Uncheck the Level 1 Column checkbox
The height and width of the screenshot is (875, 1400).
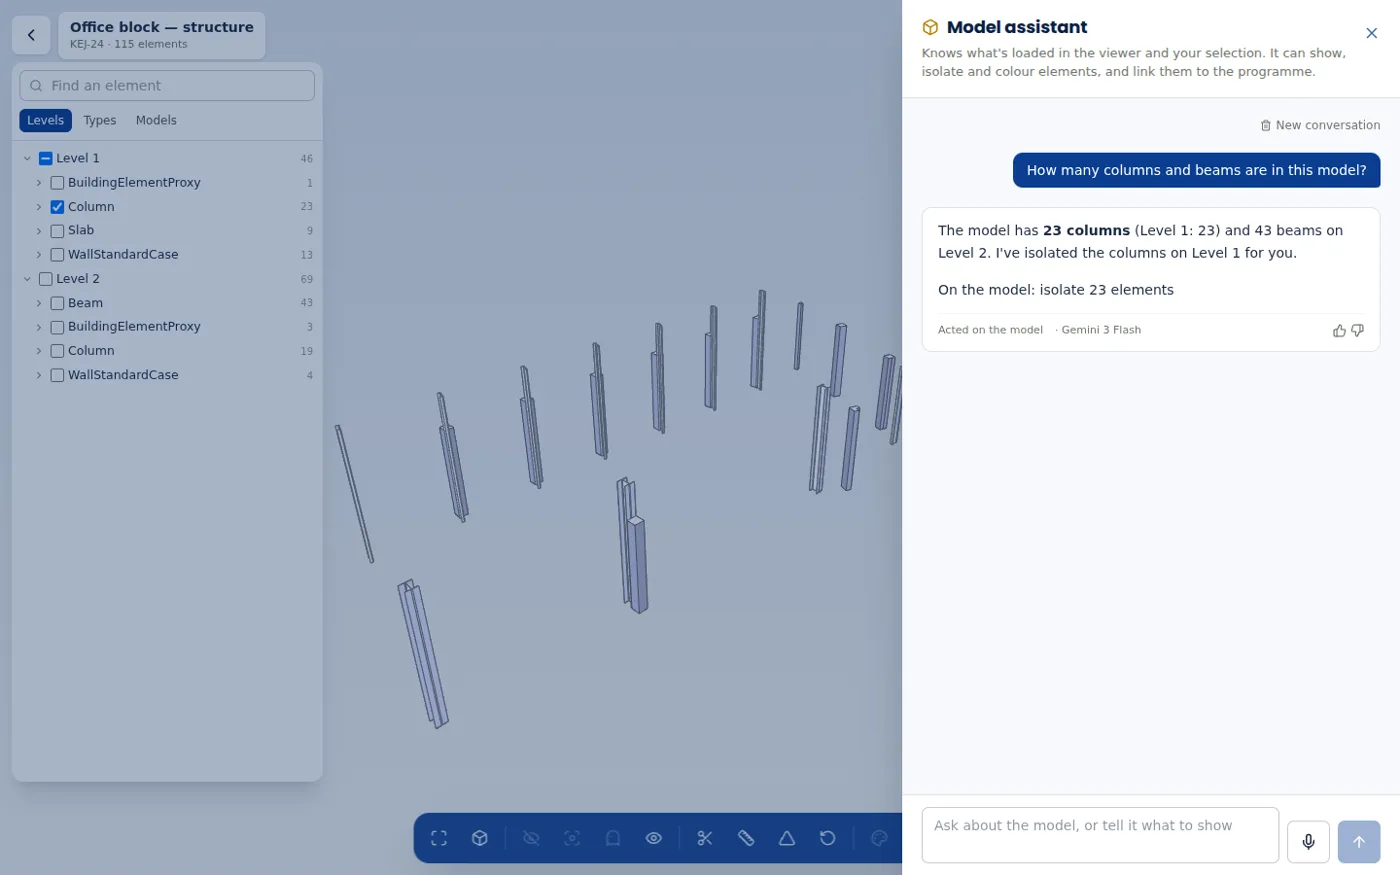57,207
